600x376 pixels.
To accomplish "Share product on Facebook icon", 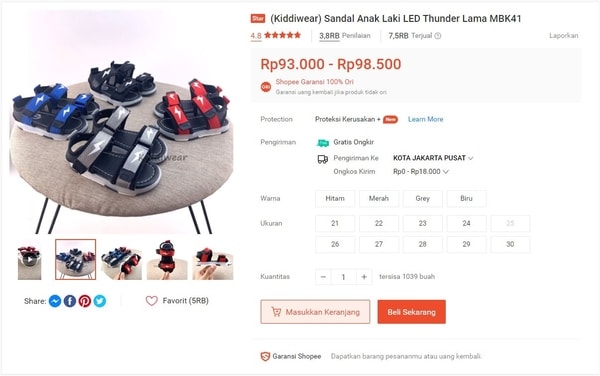I will (70, 301).
